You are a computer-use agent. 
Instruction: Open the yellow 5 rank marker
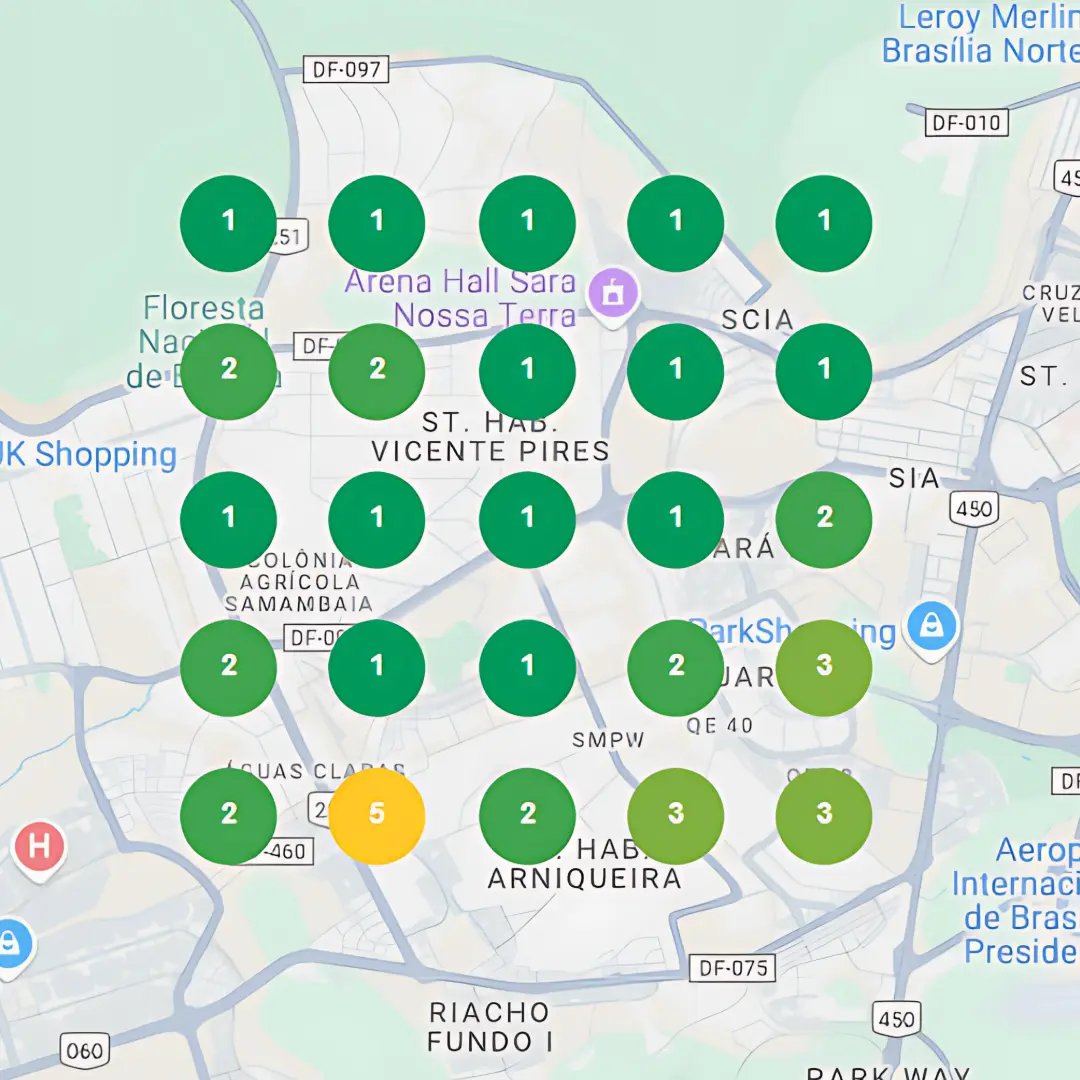point(376,816)
